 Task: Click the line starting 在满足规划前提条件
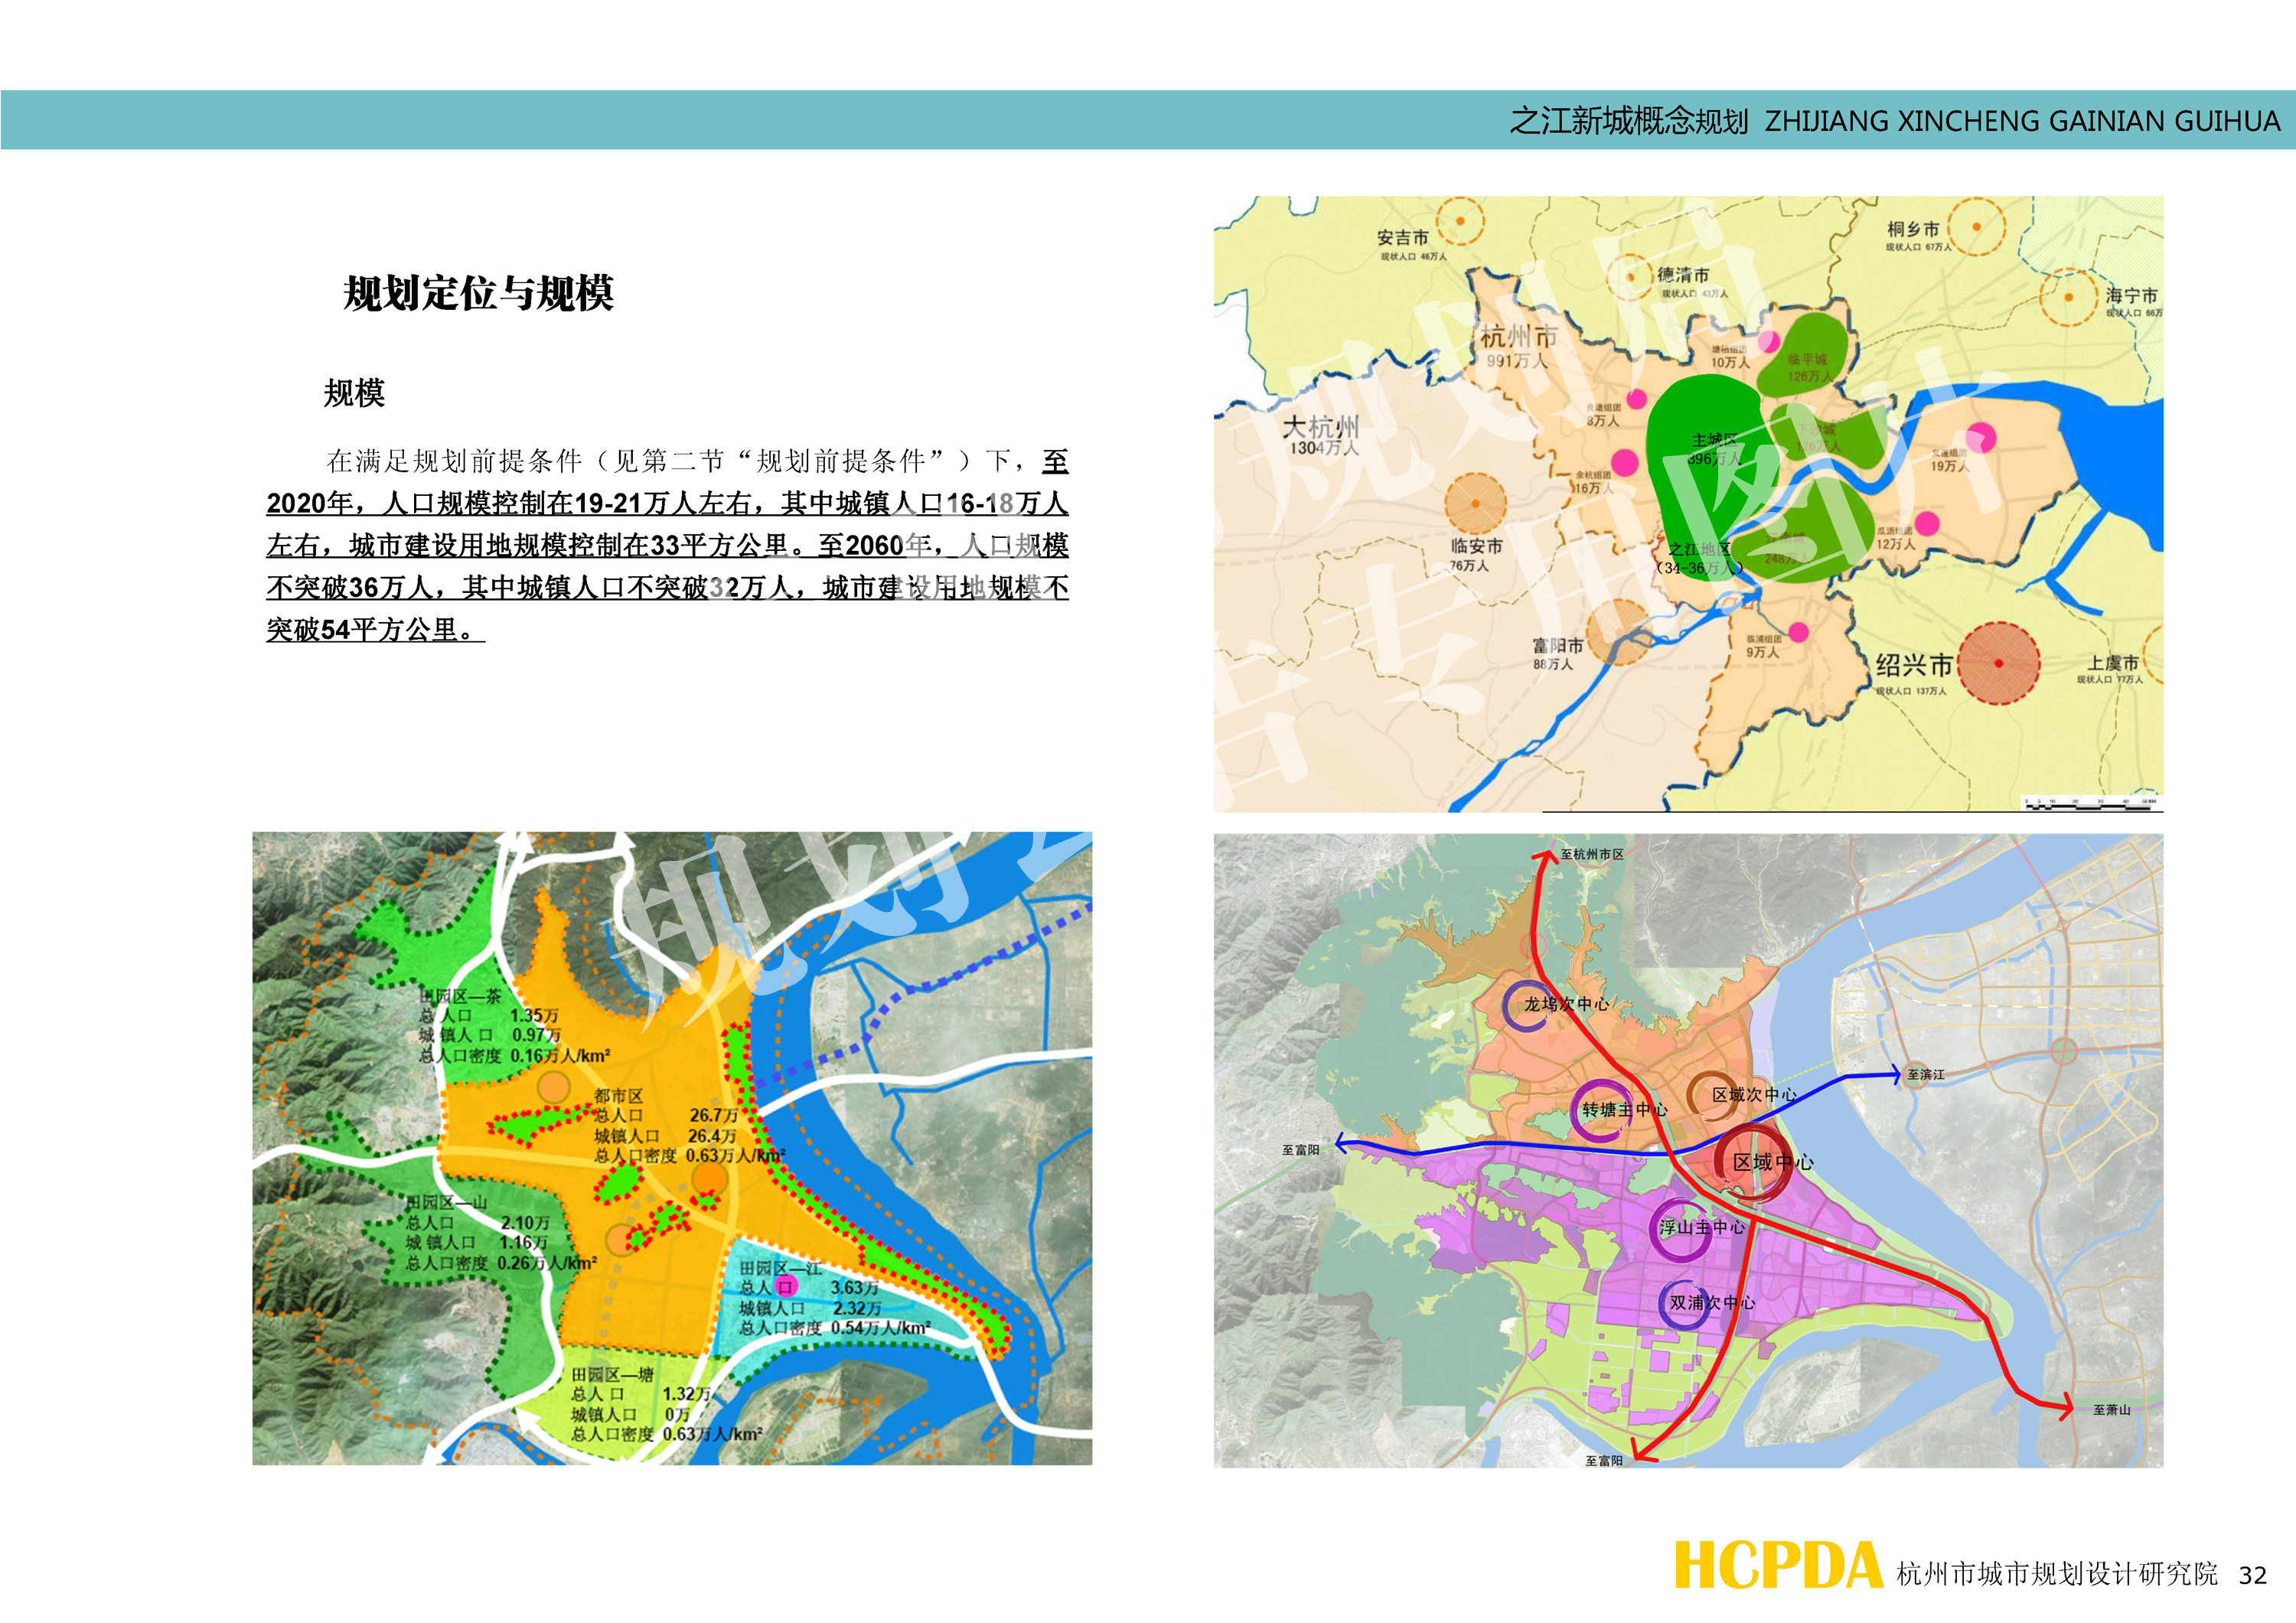[x=698, y=461]
